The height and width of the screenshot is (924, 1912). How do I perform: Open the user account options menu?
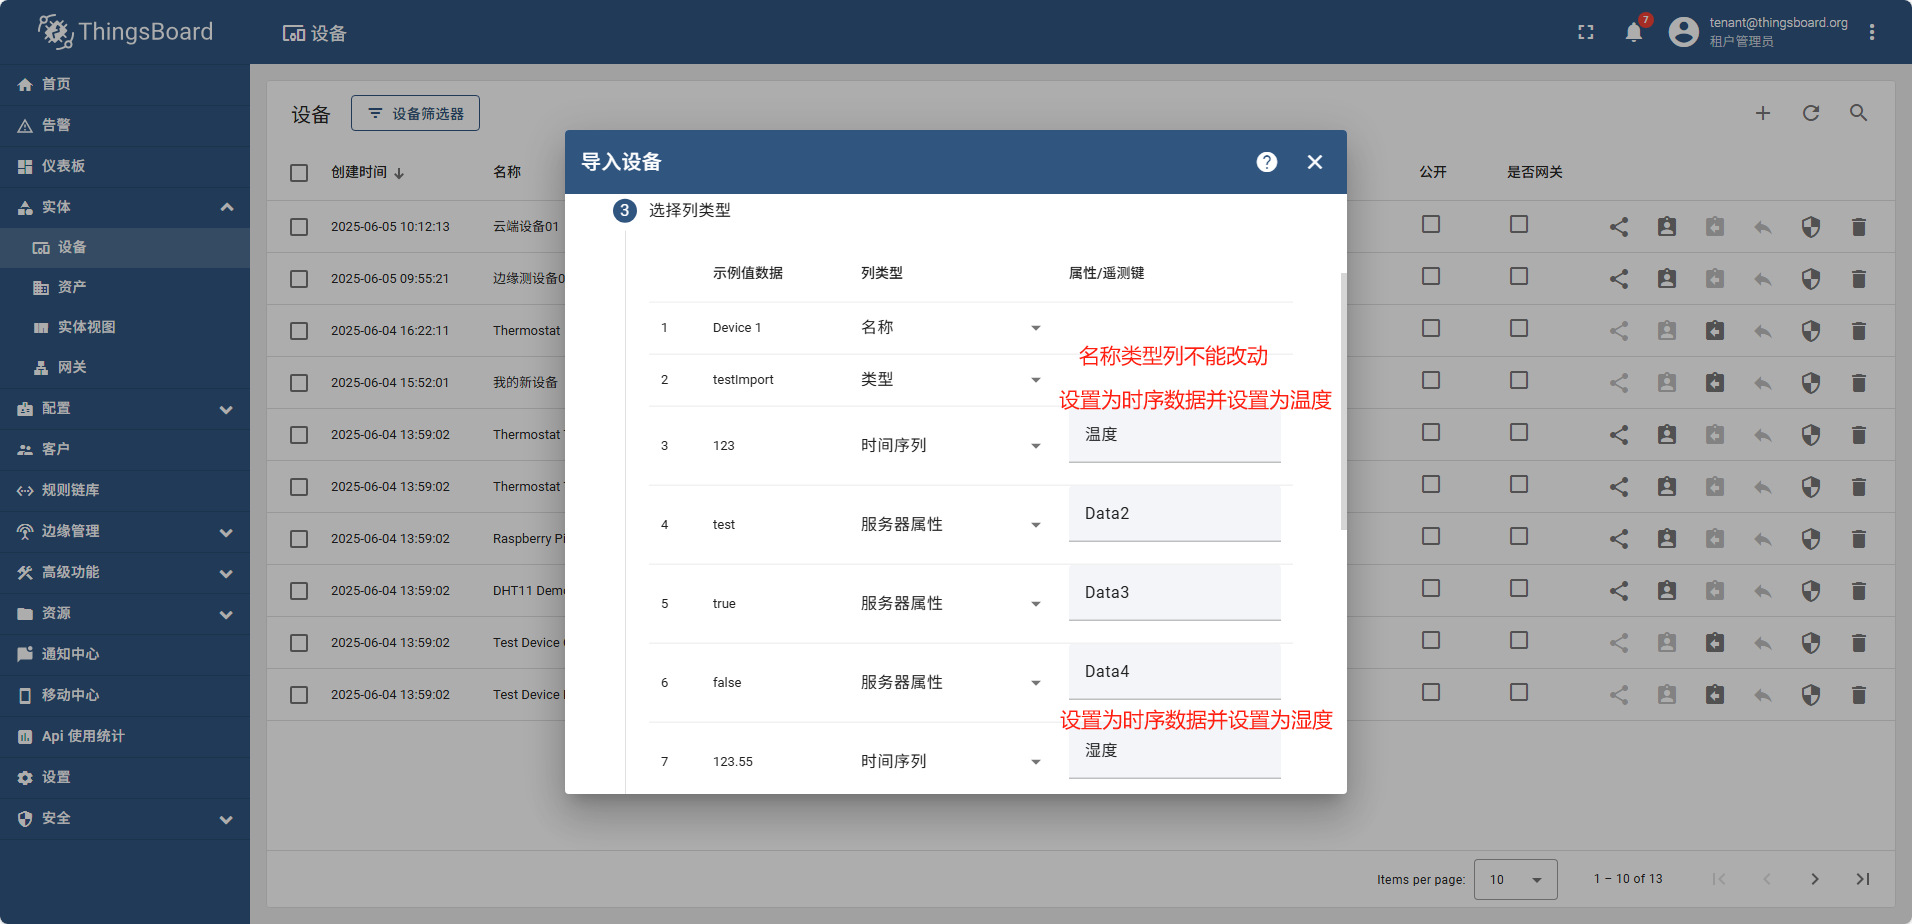tap(1872, 32)
